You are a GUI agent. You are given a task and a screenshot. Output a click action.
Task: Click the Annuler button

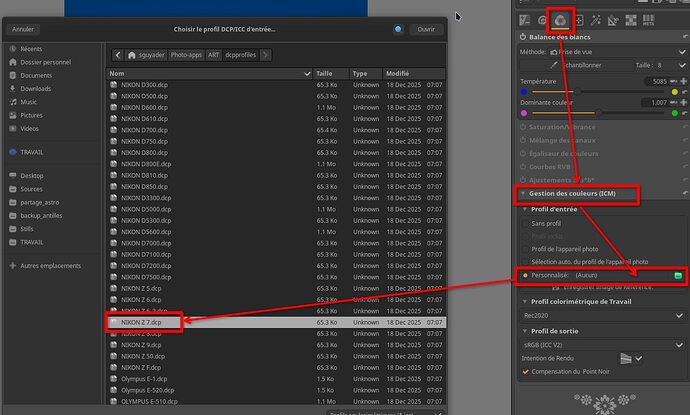pyautogui.click(x=23, y=29)
